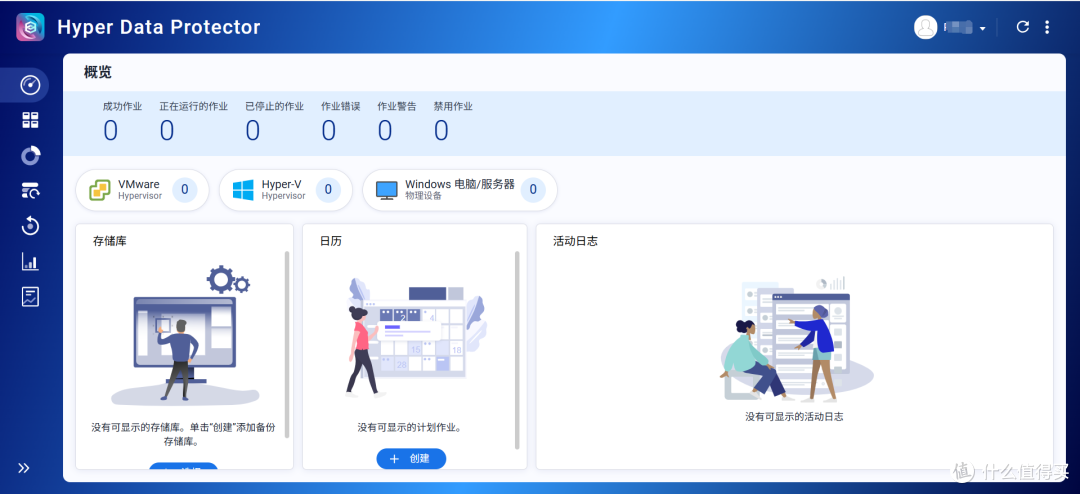Image resolution: width=1080 pixels, height=494 pixels.
Task: Open the user account dropdown arrow
Action: 983,28
